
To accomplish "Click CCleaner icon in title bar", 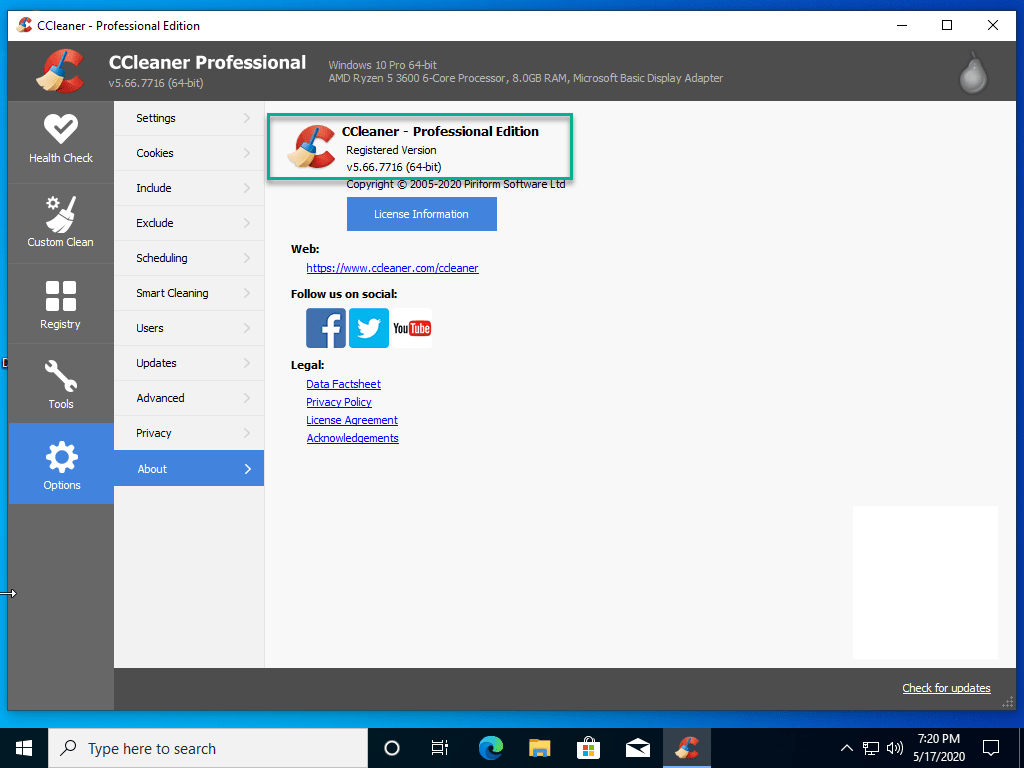I will pos(24,25).
